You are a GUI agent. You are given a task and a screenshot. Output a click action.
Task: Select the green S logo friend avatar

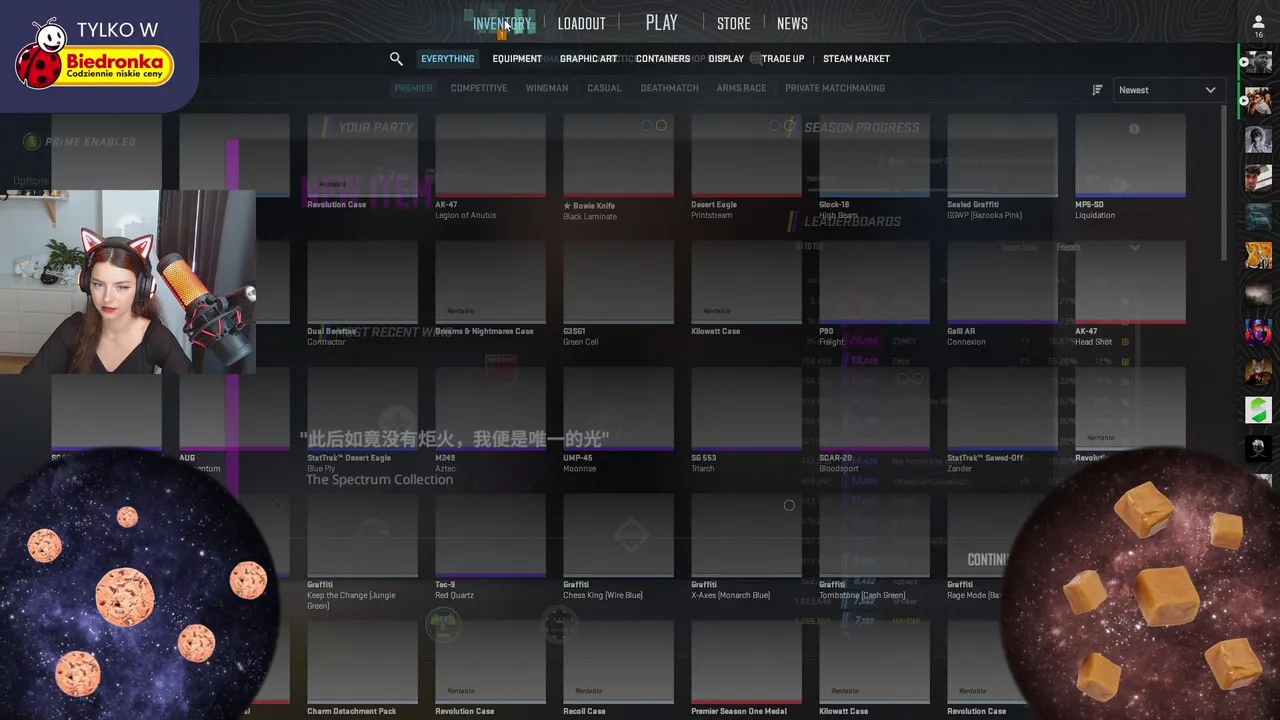[1258, 409]
